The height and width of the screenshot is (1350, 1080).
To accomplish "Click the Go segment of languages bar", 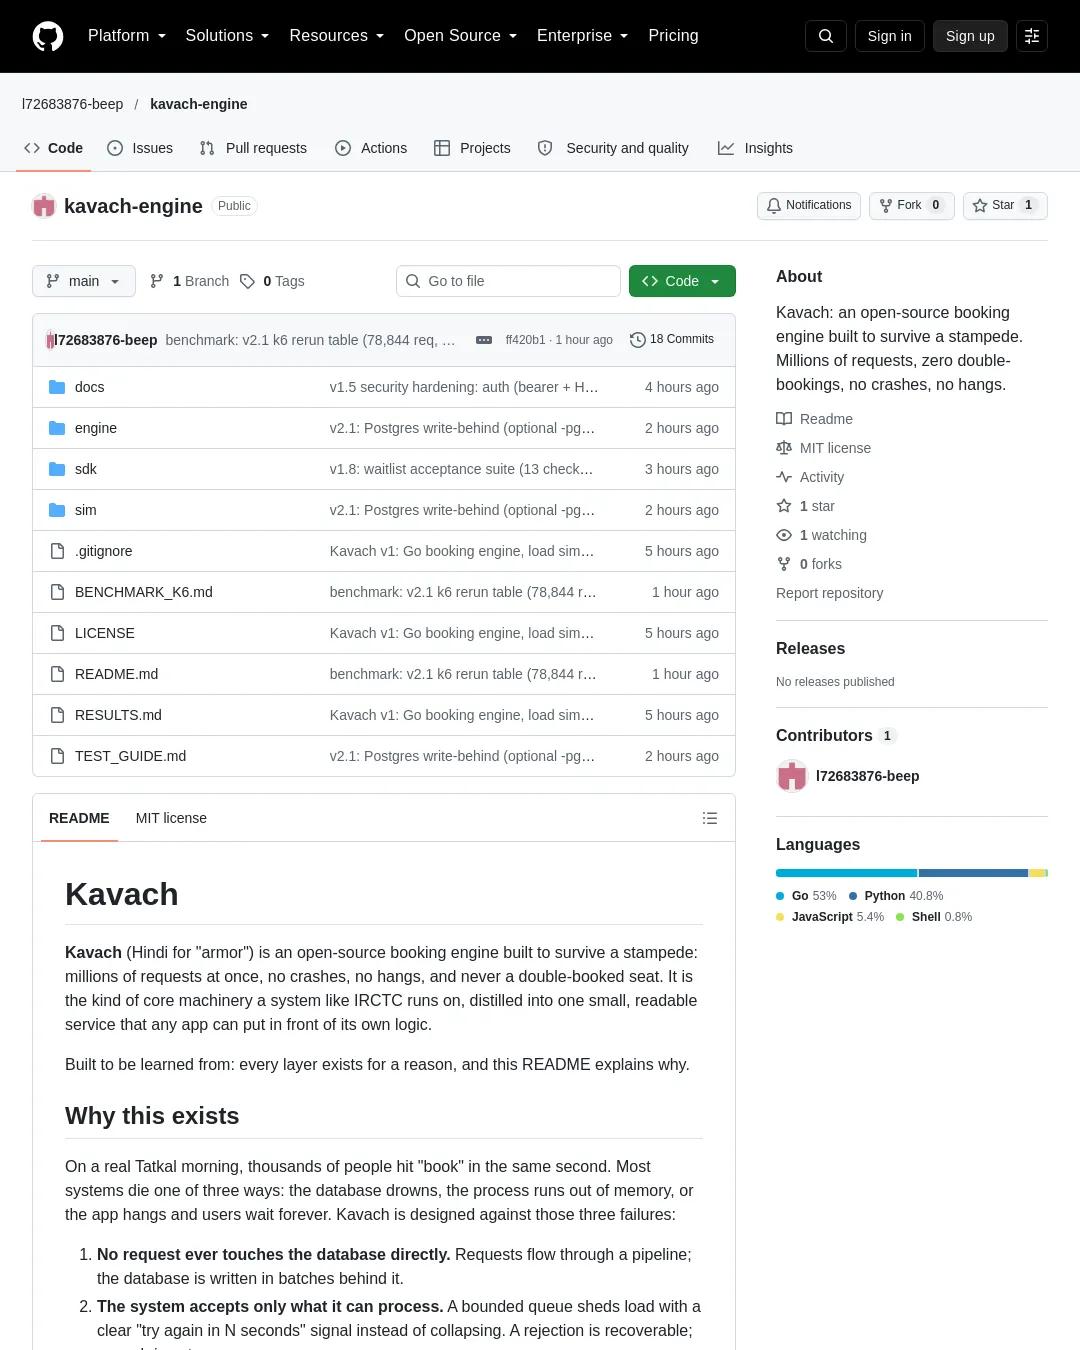I will [846, 873].
